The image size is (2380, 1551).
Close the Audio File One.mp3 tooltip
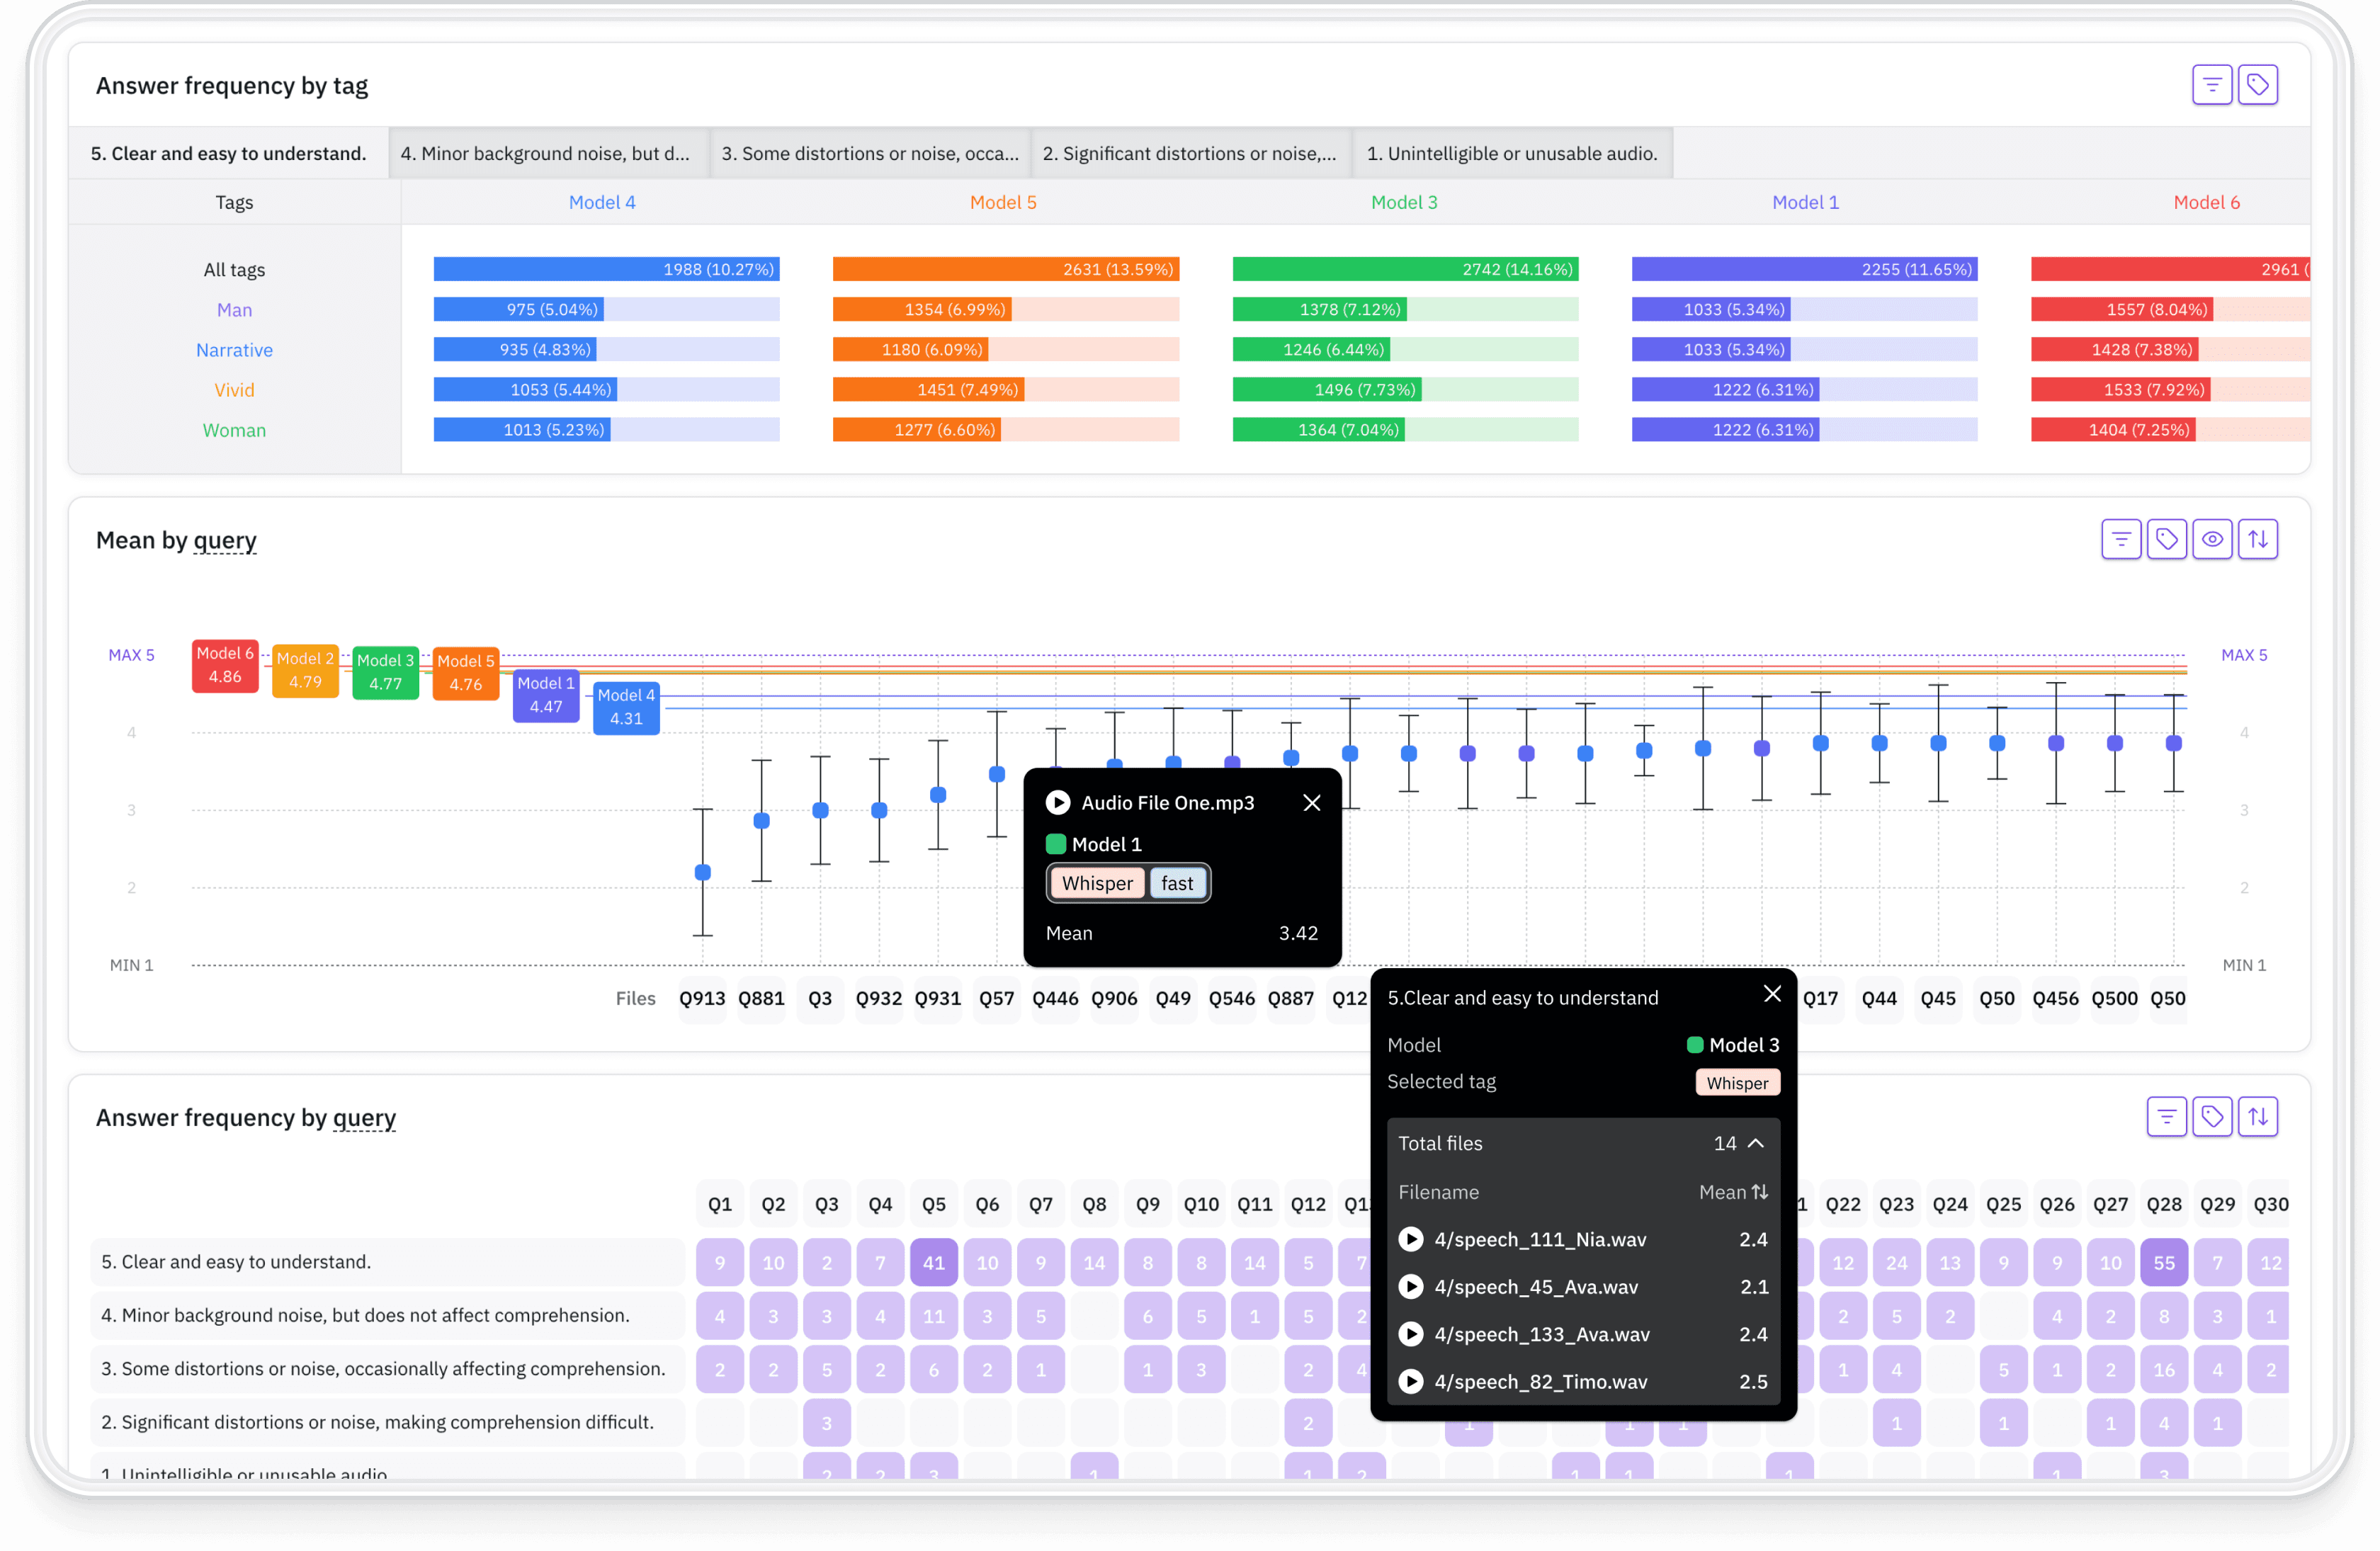(x=1312, y=803)
